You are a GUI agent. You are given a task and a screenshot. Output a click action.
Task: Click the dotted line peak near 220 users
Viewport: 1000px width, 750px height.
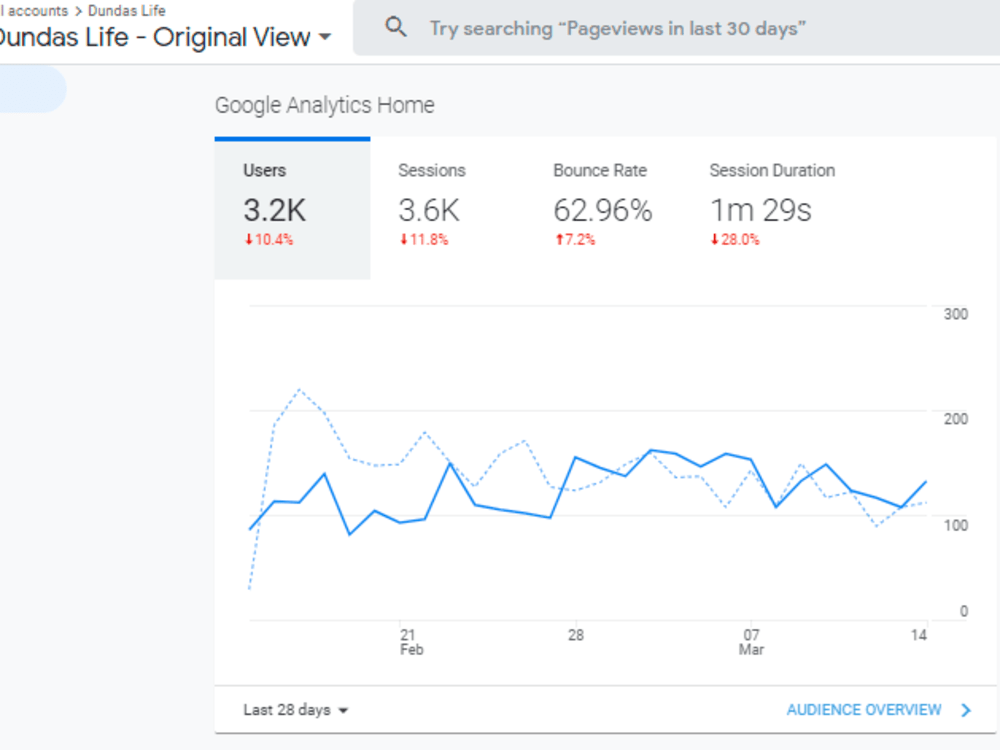(300, 389)
